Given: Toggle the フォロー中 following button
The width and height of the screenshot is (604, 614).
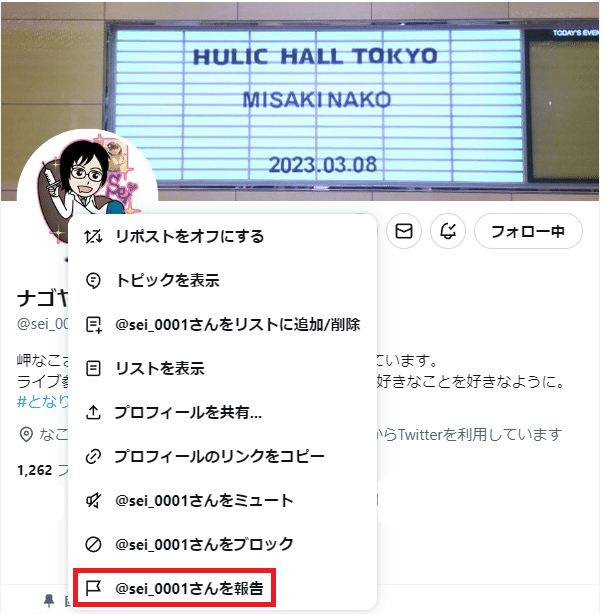Looking at the screenshot, I should [528, 231].
